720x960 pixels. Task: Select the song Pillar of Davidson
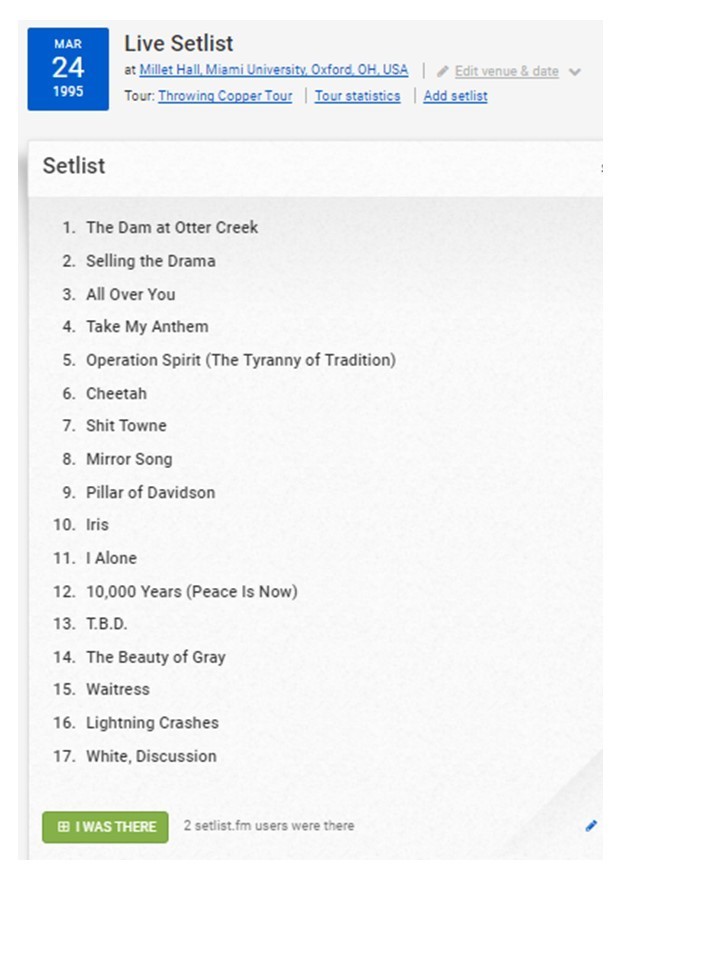151,493
